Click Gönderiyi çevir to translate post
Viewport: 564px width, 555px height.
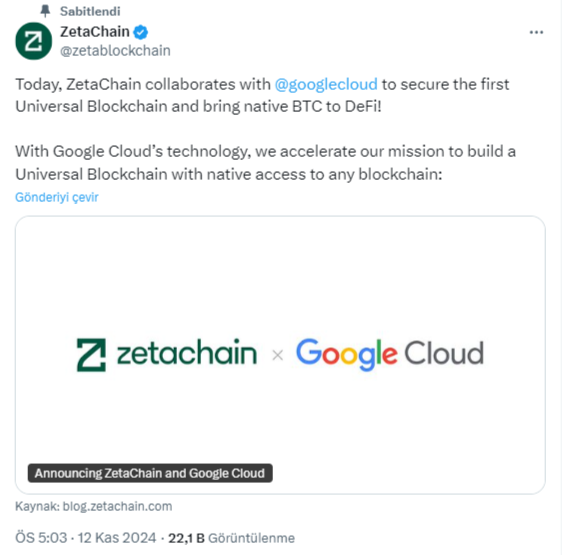pos(56,197)
